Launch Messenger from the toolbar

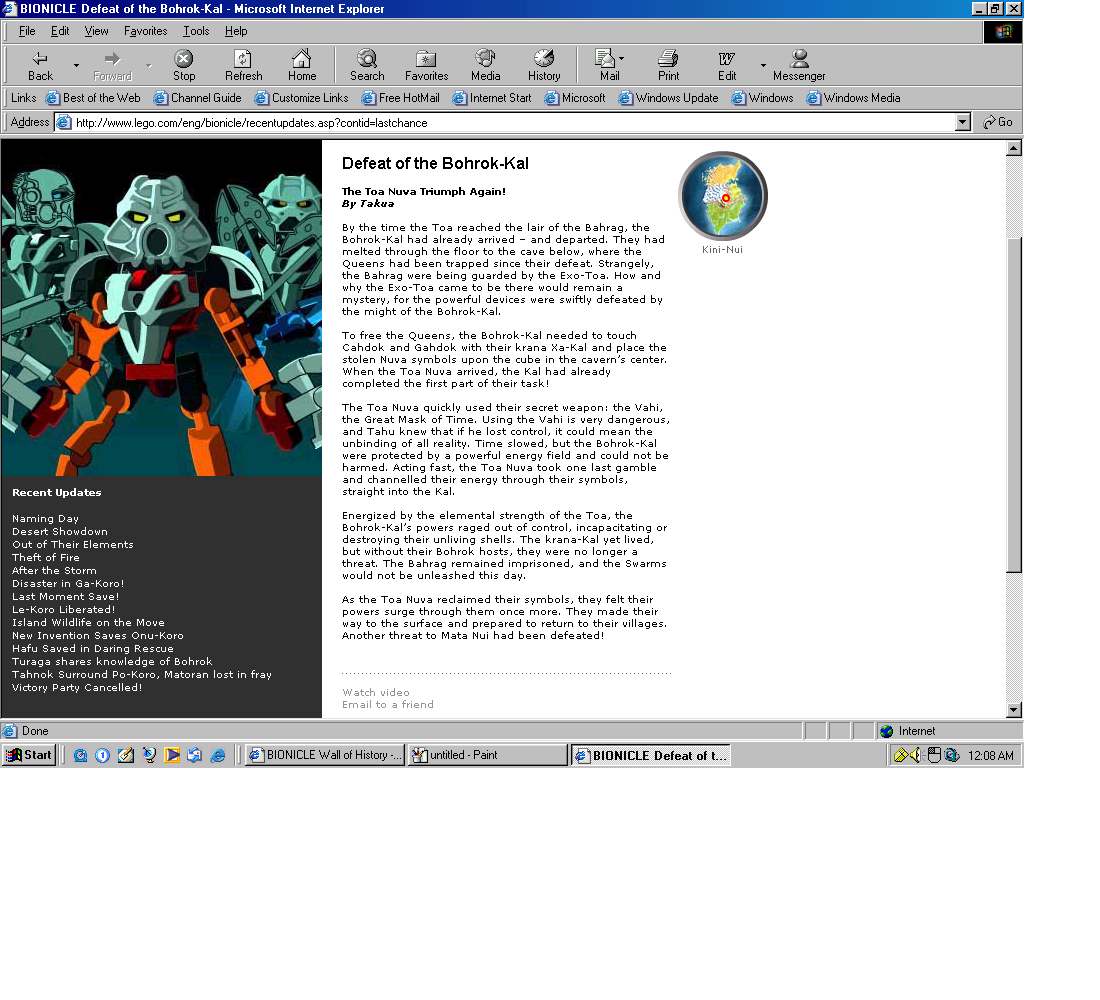[799, 66]
